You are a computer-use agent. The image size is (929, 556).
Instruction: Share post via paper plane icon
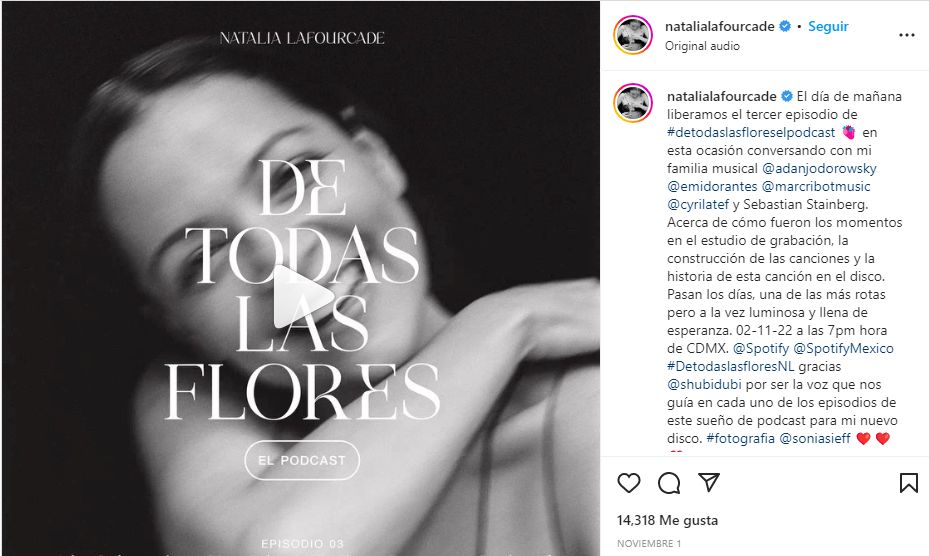(709, 482)
